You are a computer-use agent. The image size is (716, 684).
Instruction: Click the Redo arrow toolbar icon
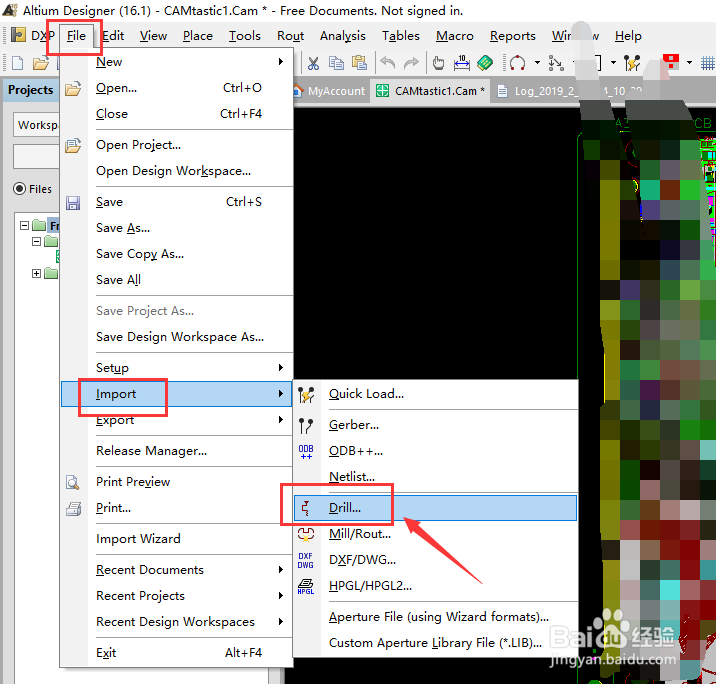(x=411, y=63)
